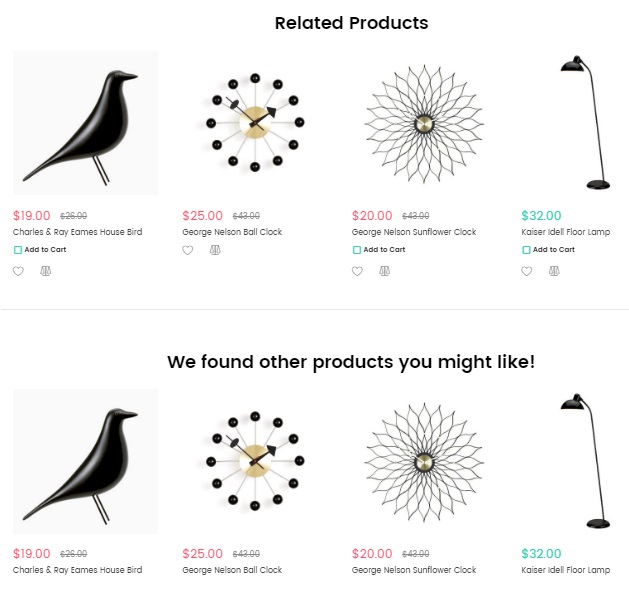This screenshot has width=629, height=595.
Task: Open Sunflower Clock title in Related Products
Action: point(414,232)
